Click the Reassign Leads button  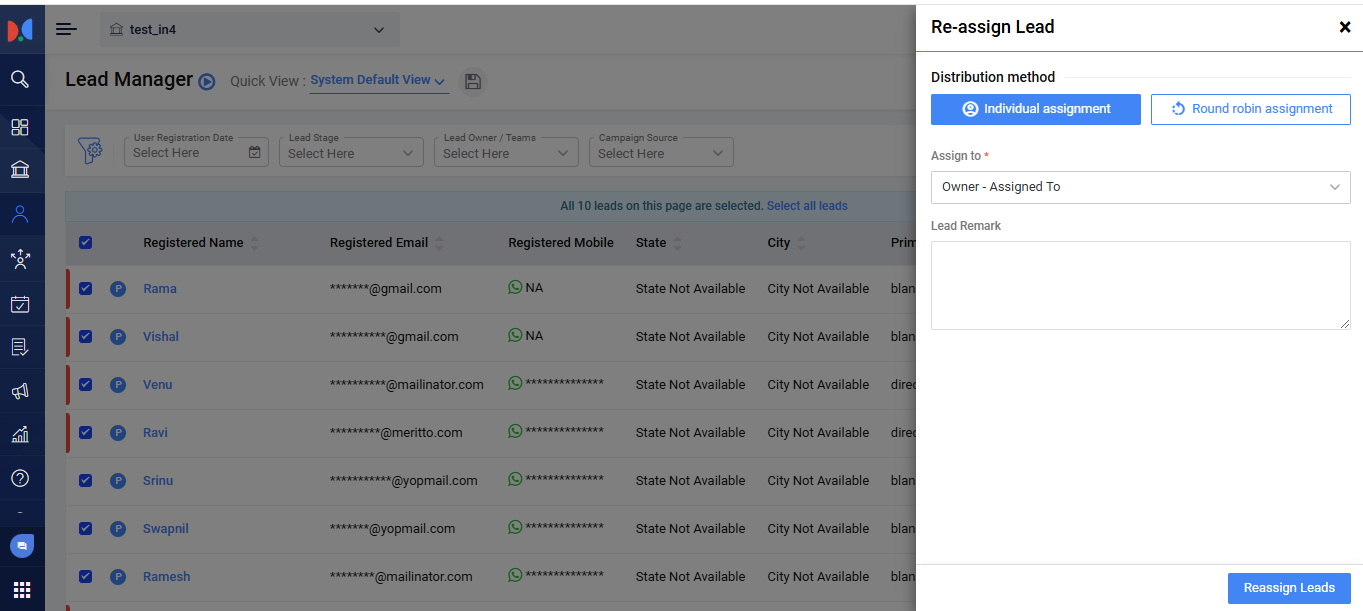(1288, 588)
